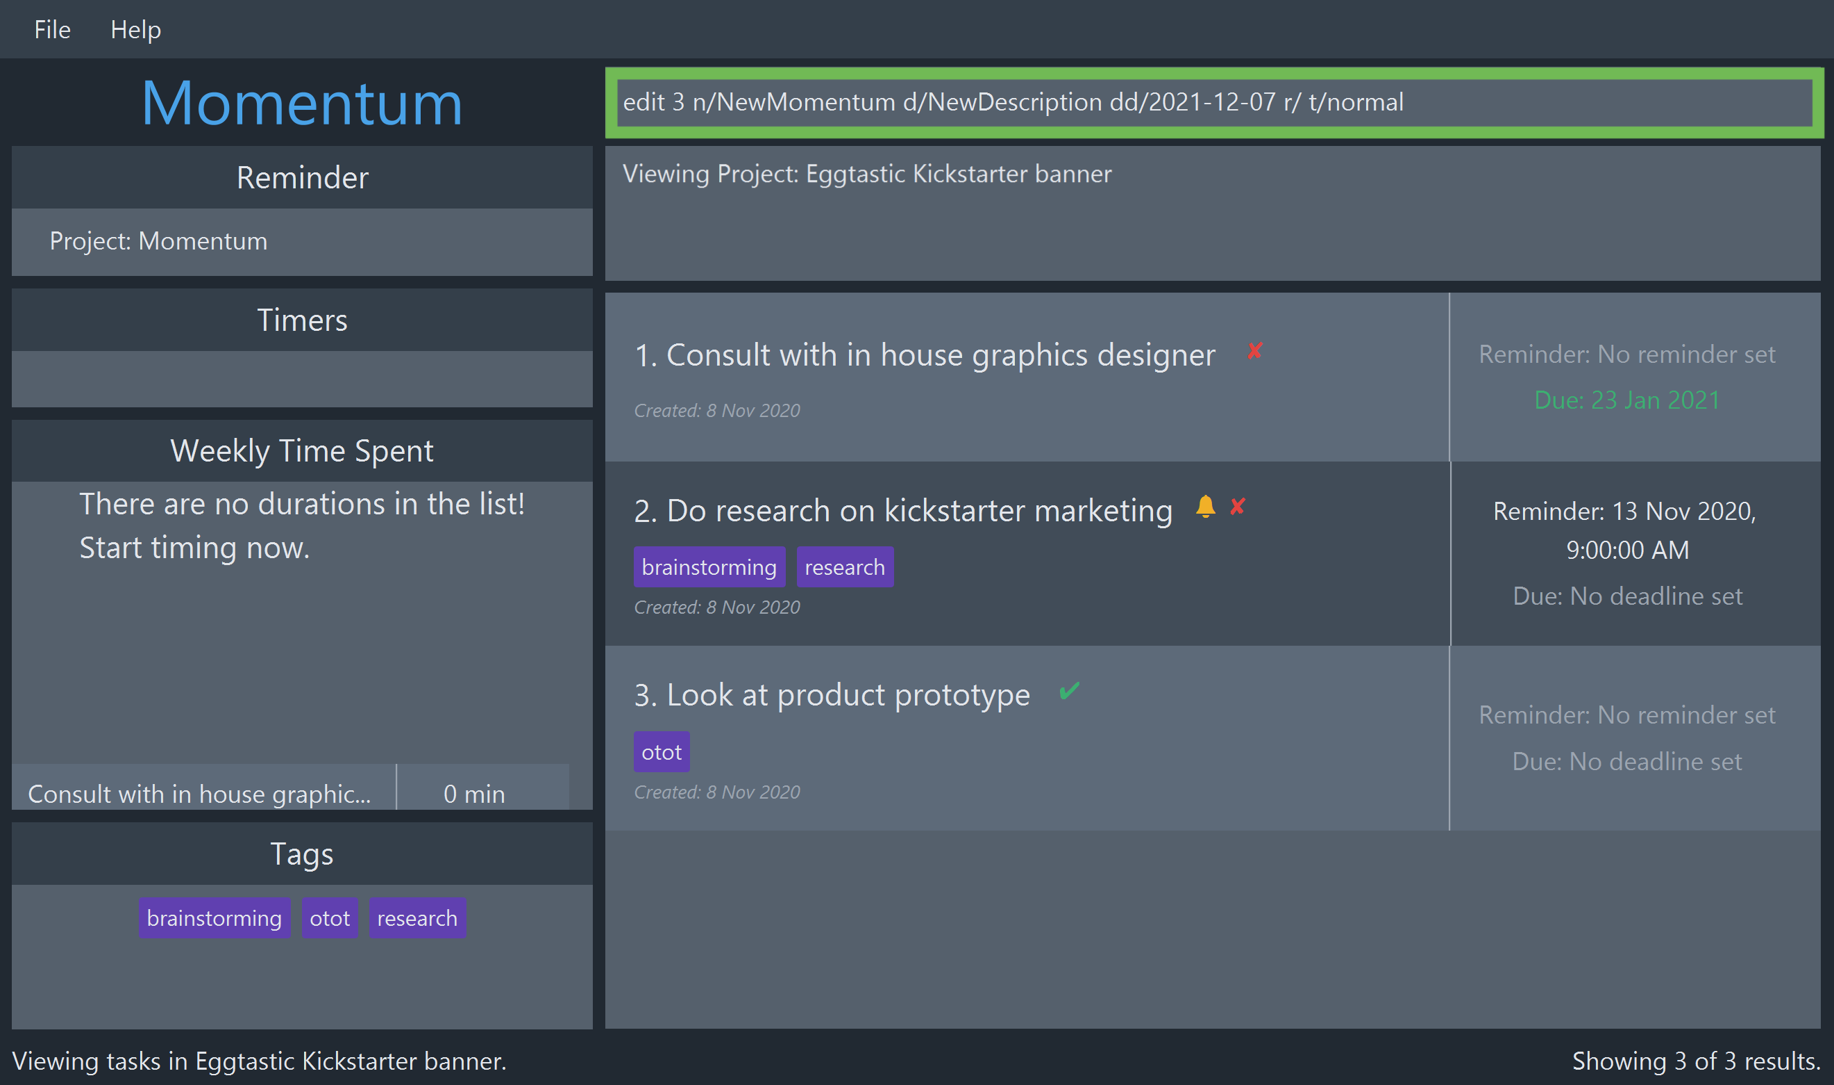Viewport: 1834px width, 1085px height.
Task: Click research tag in Tags panel
Action: tap(417, 918)
